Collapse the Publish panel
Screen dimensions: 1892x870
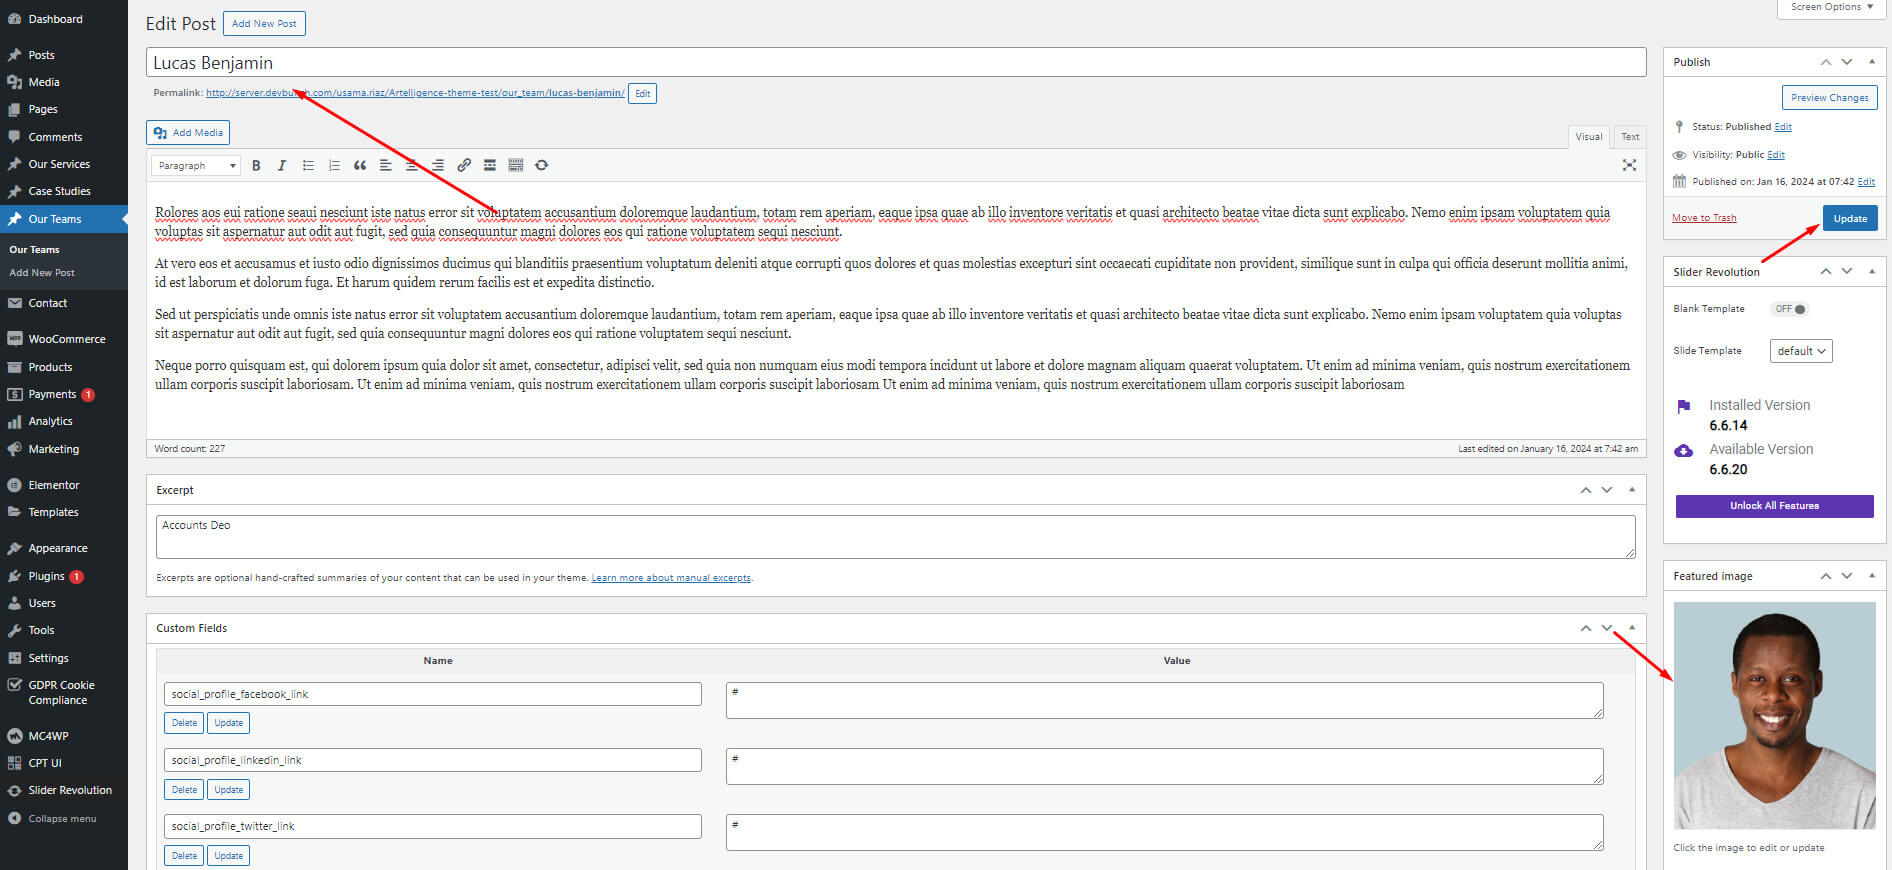(1872, 62)
